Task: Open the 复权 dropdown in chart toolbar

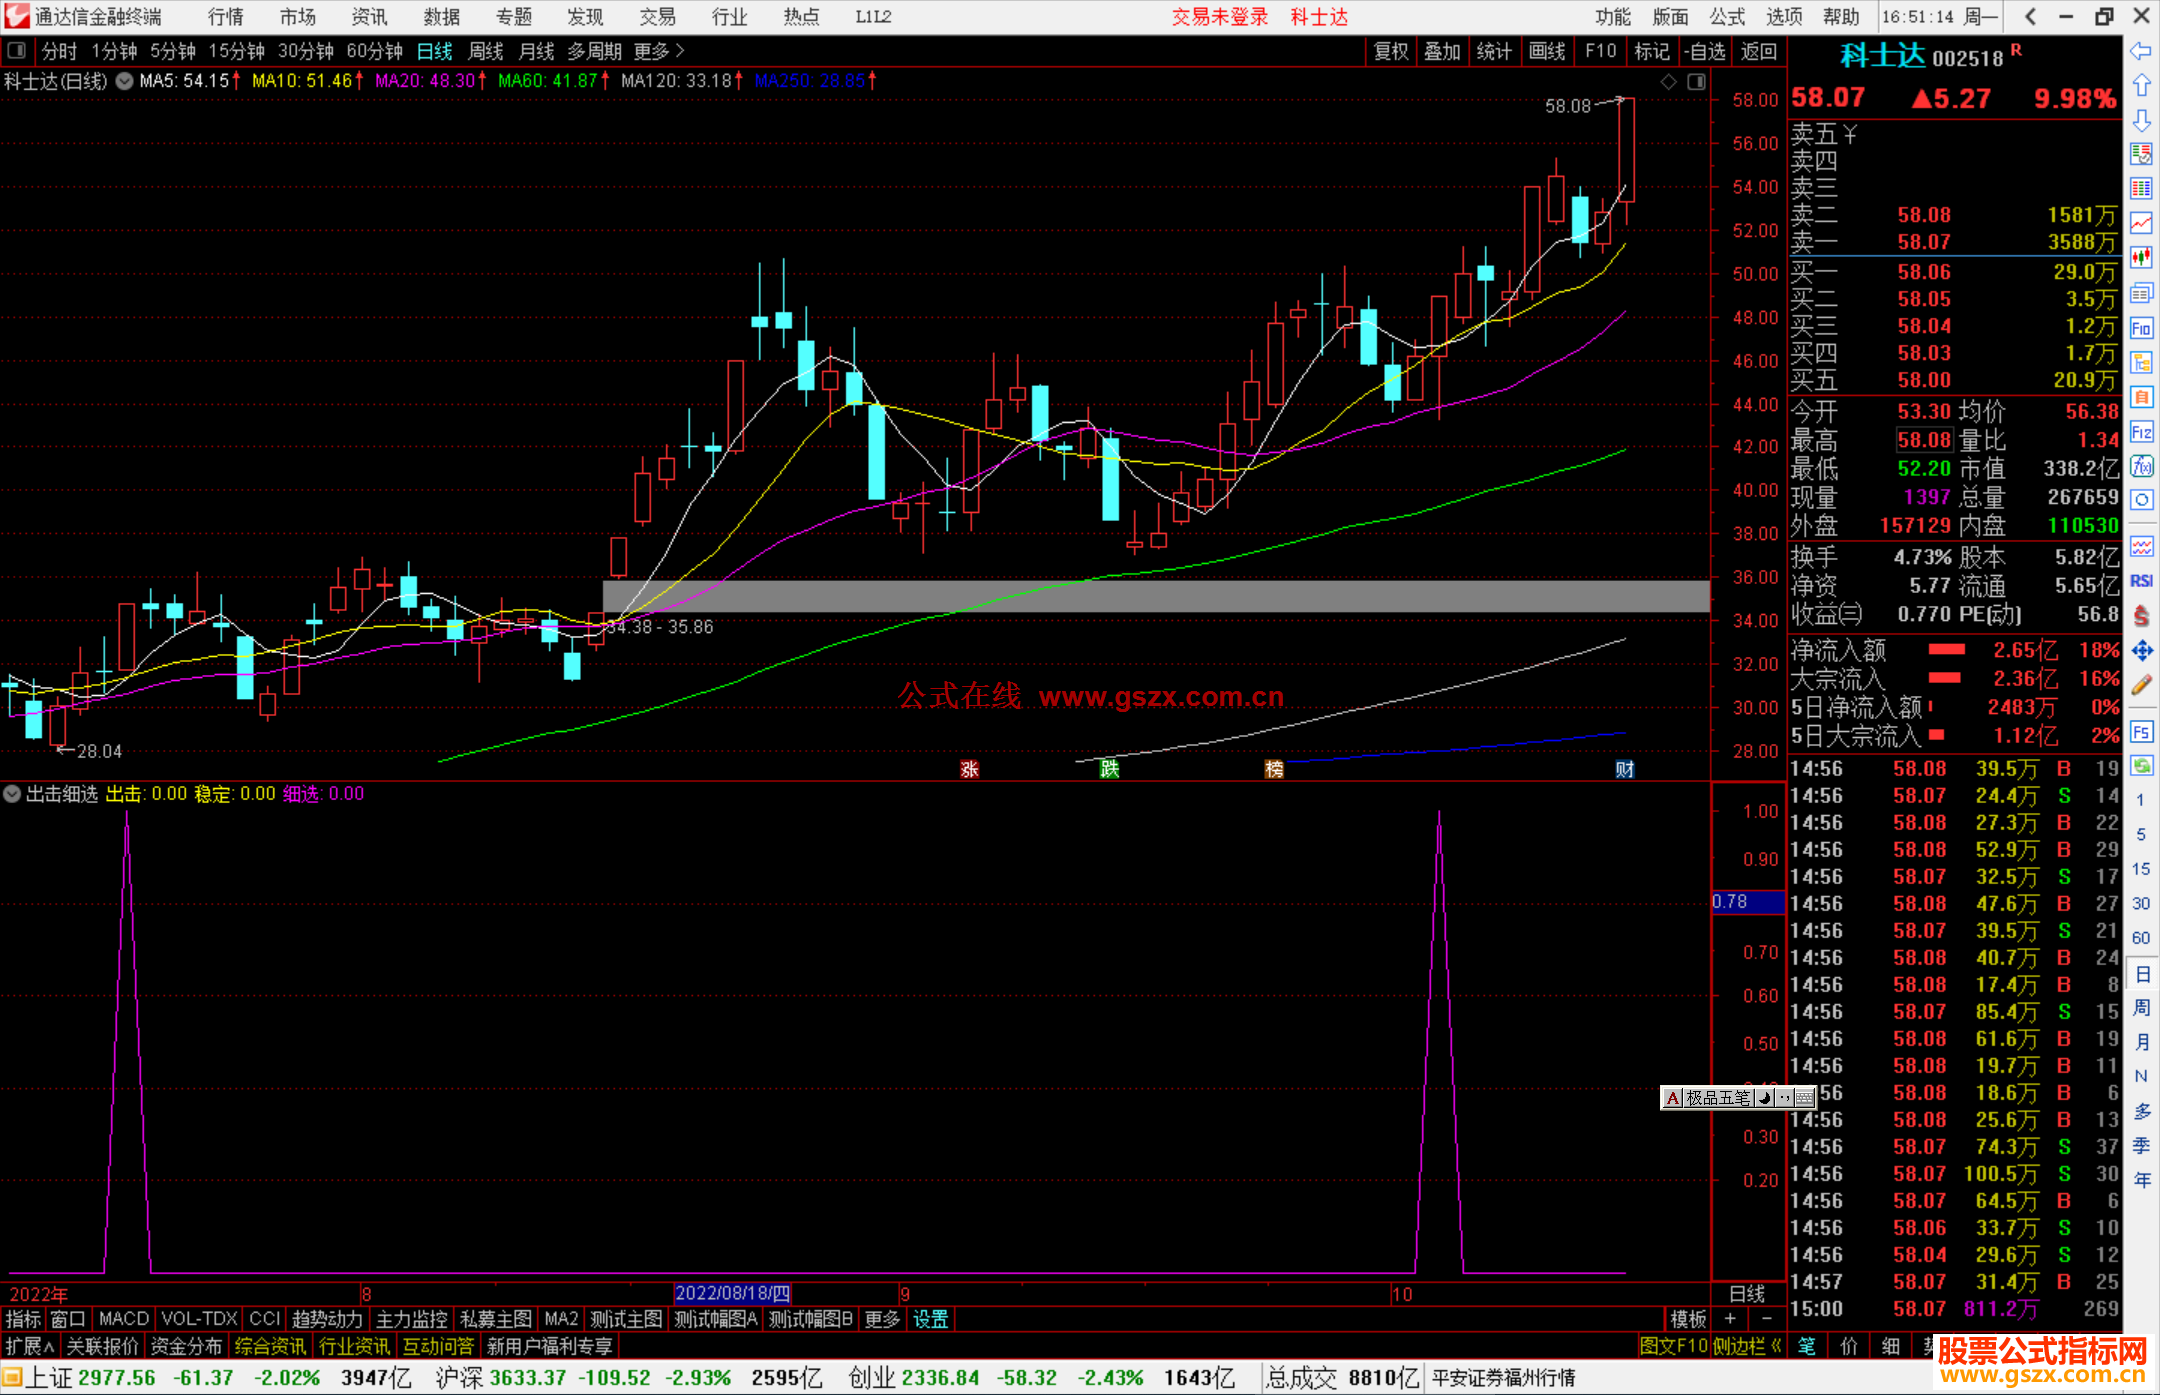Action: pyautogui.click(x=1391, y=51)
